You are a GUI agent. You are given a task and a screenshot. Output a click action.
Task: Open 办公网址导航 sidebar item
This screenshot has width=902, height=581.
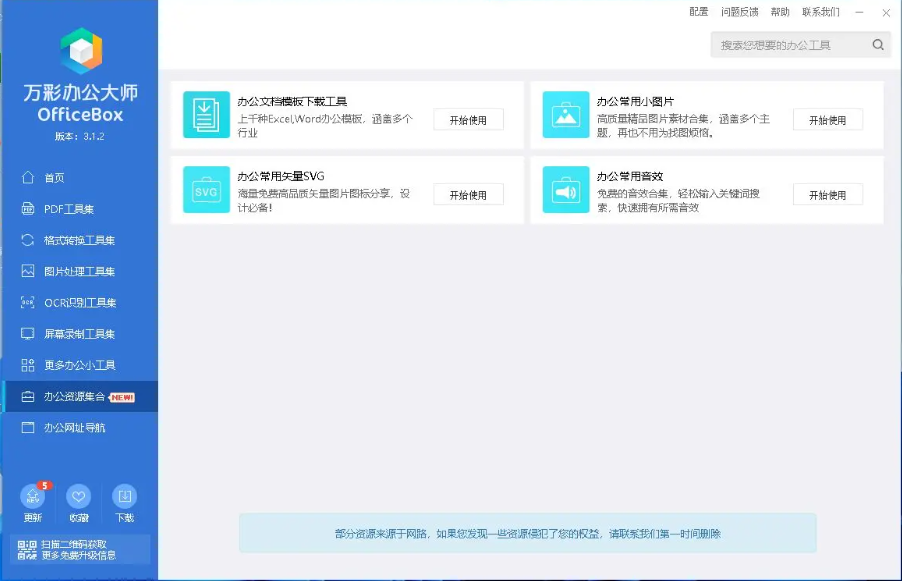[x=74, y=428]
